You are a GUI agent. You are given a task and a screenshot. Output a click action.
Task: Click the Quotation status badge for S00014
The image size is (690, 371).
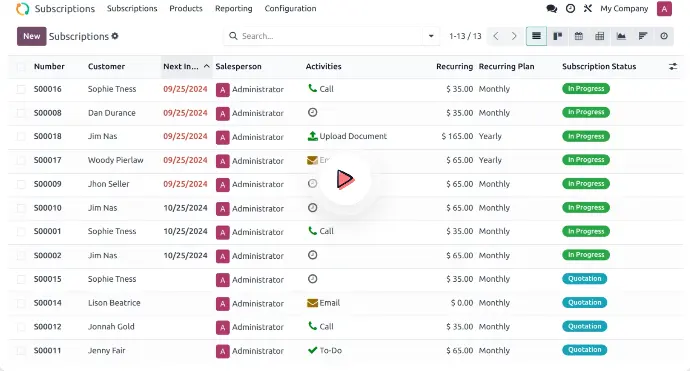pos(584,302)
